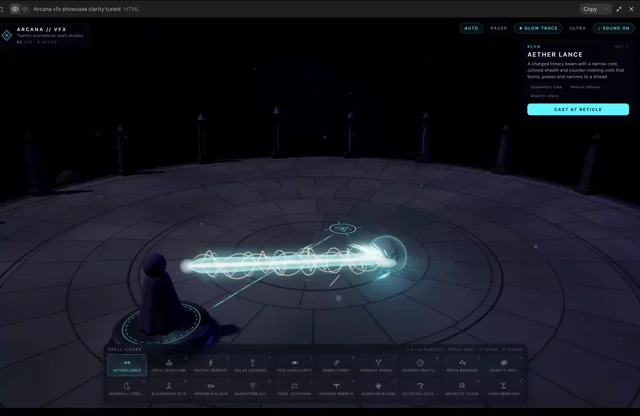Select the Phoenix Rebirth spell icon
The width and height of the screenshot is (640, 416).
click(336, 388)
